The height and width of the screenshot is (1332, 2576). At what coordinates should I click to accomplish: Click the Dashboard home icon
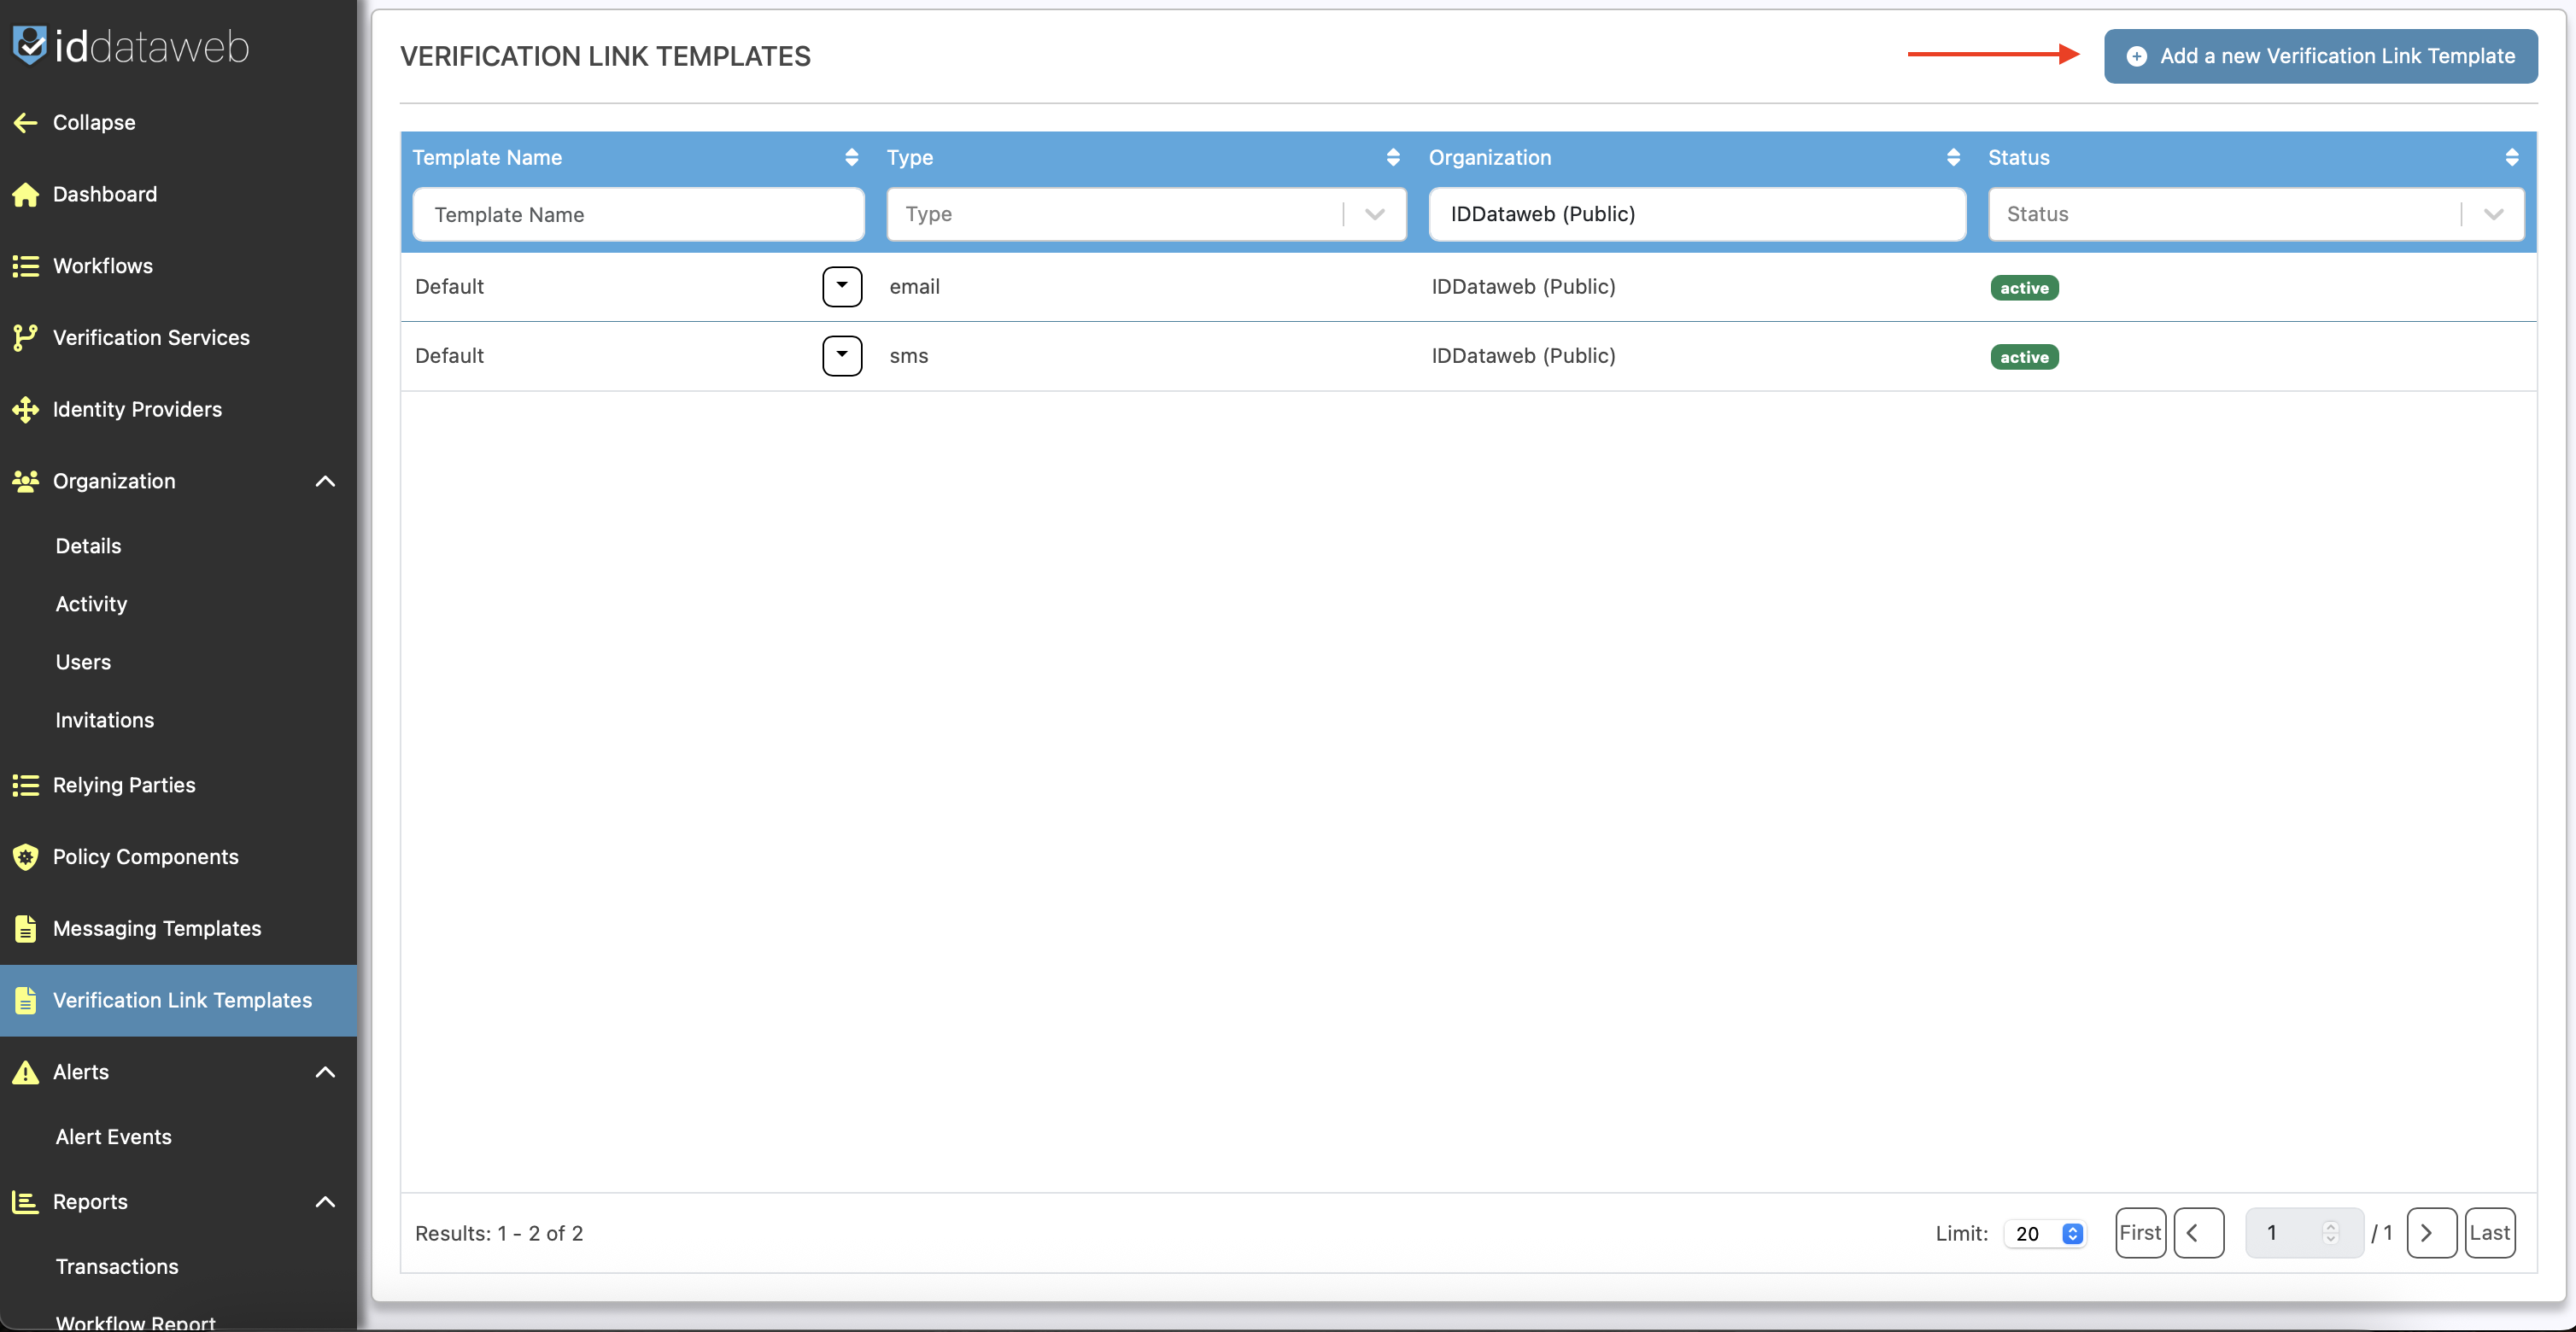(25, 194)
